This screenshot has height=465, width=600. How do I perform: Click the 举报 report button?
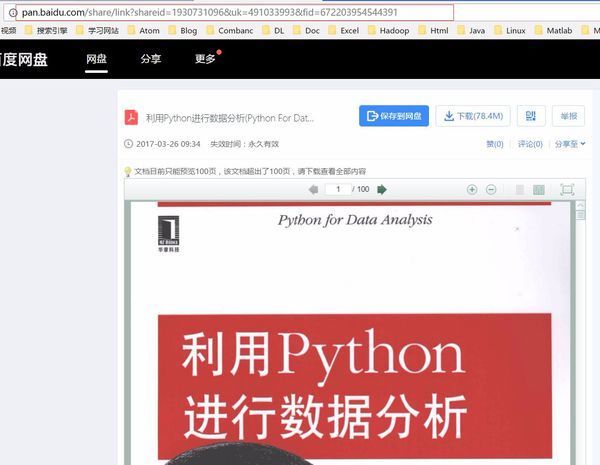(x=569, y=116)
